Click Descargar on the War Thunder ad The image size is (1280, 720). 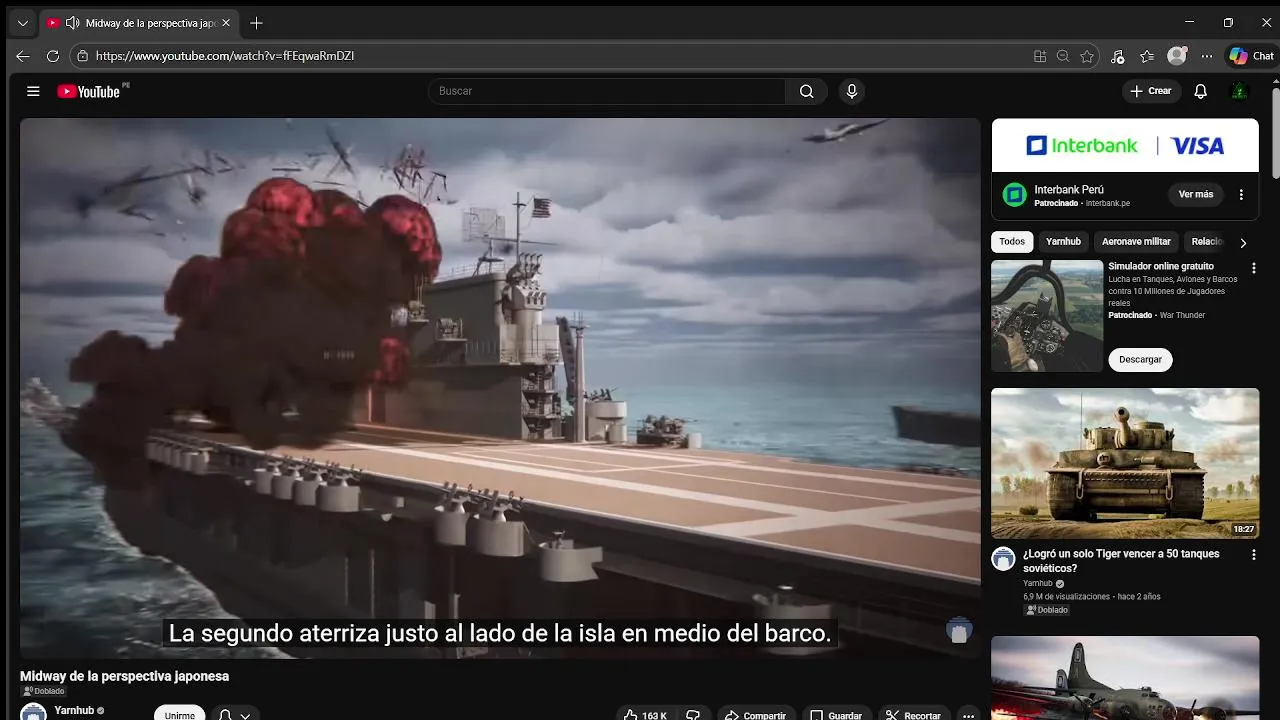pos(1140,359)
